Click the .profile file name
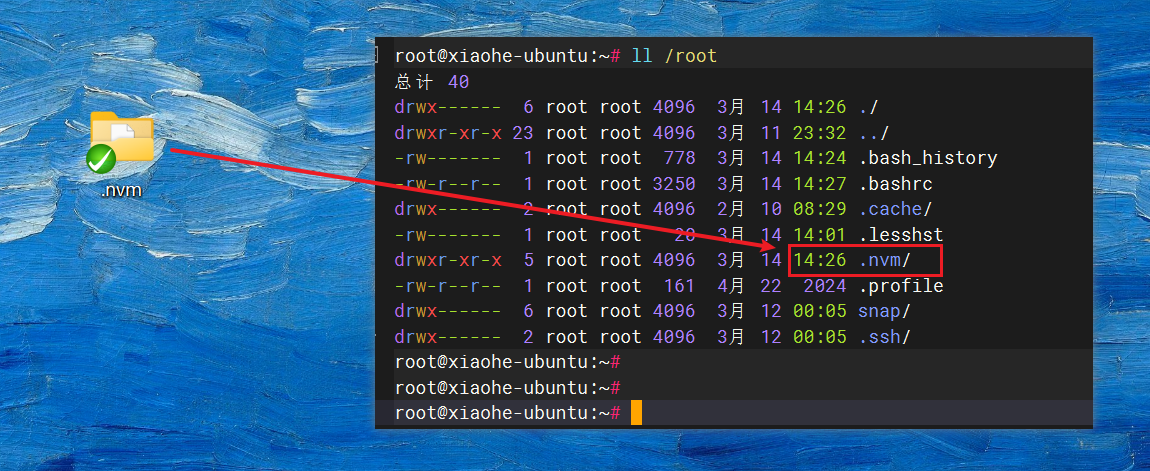Screen dimensions: 1150x471 [x=901, y=286]
